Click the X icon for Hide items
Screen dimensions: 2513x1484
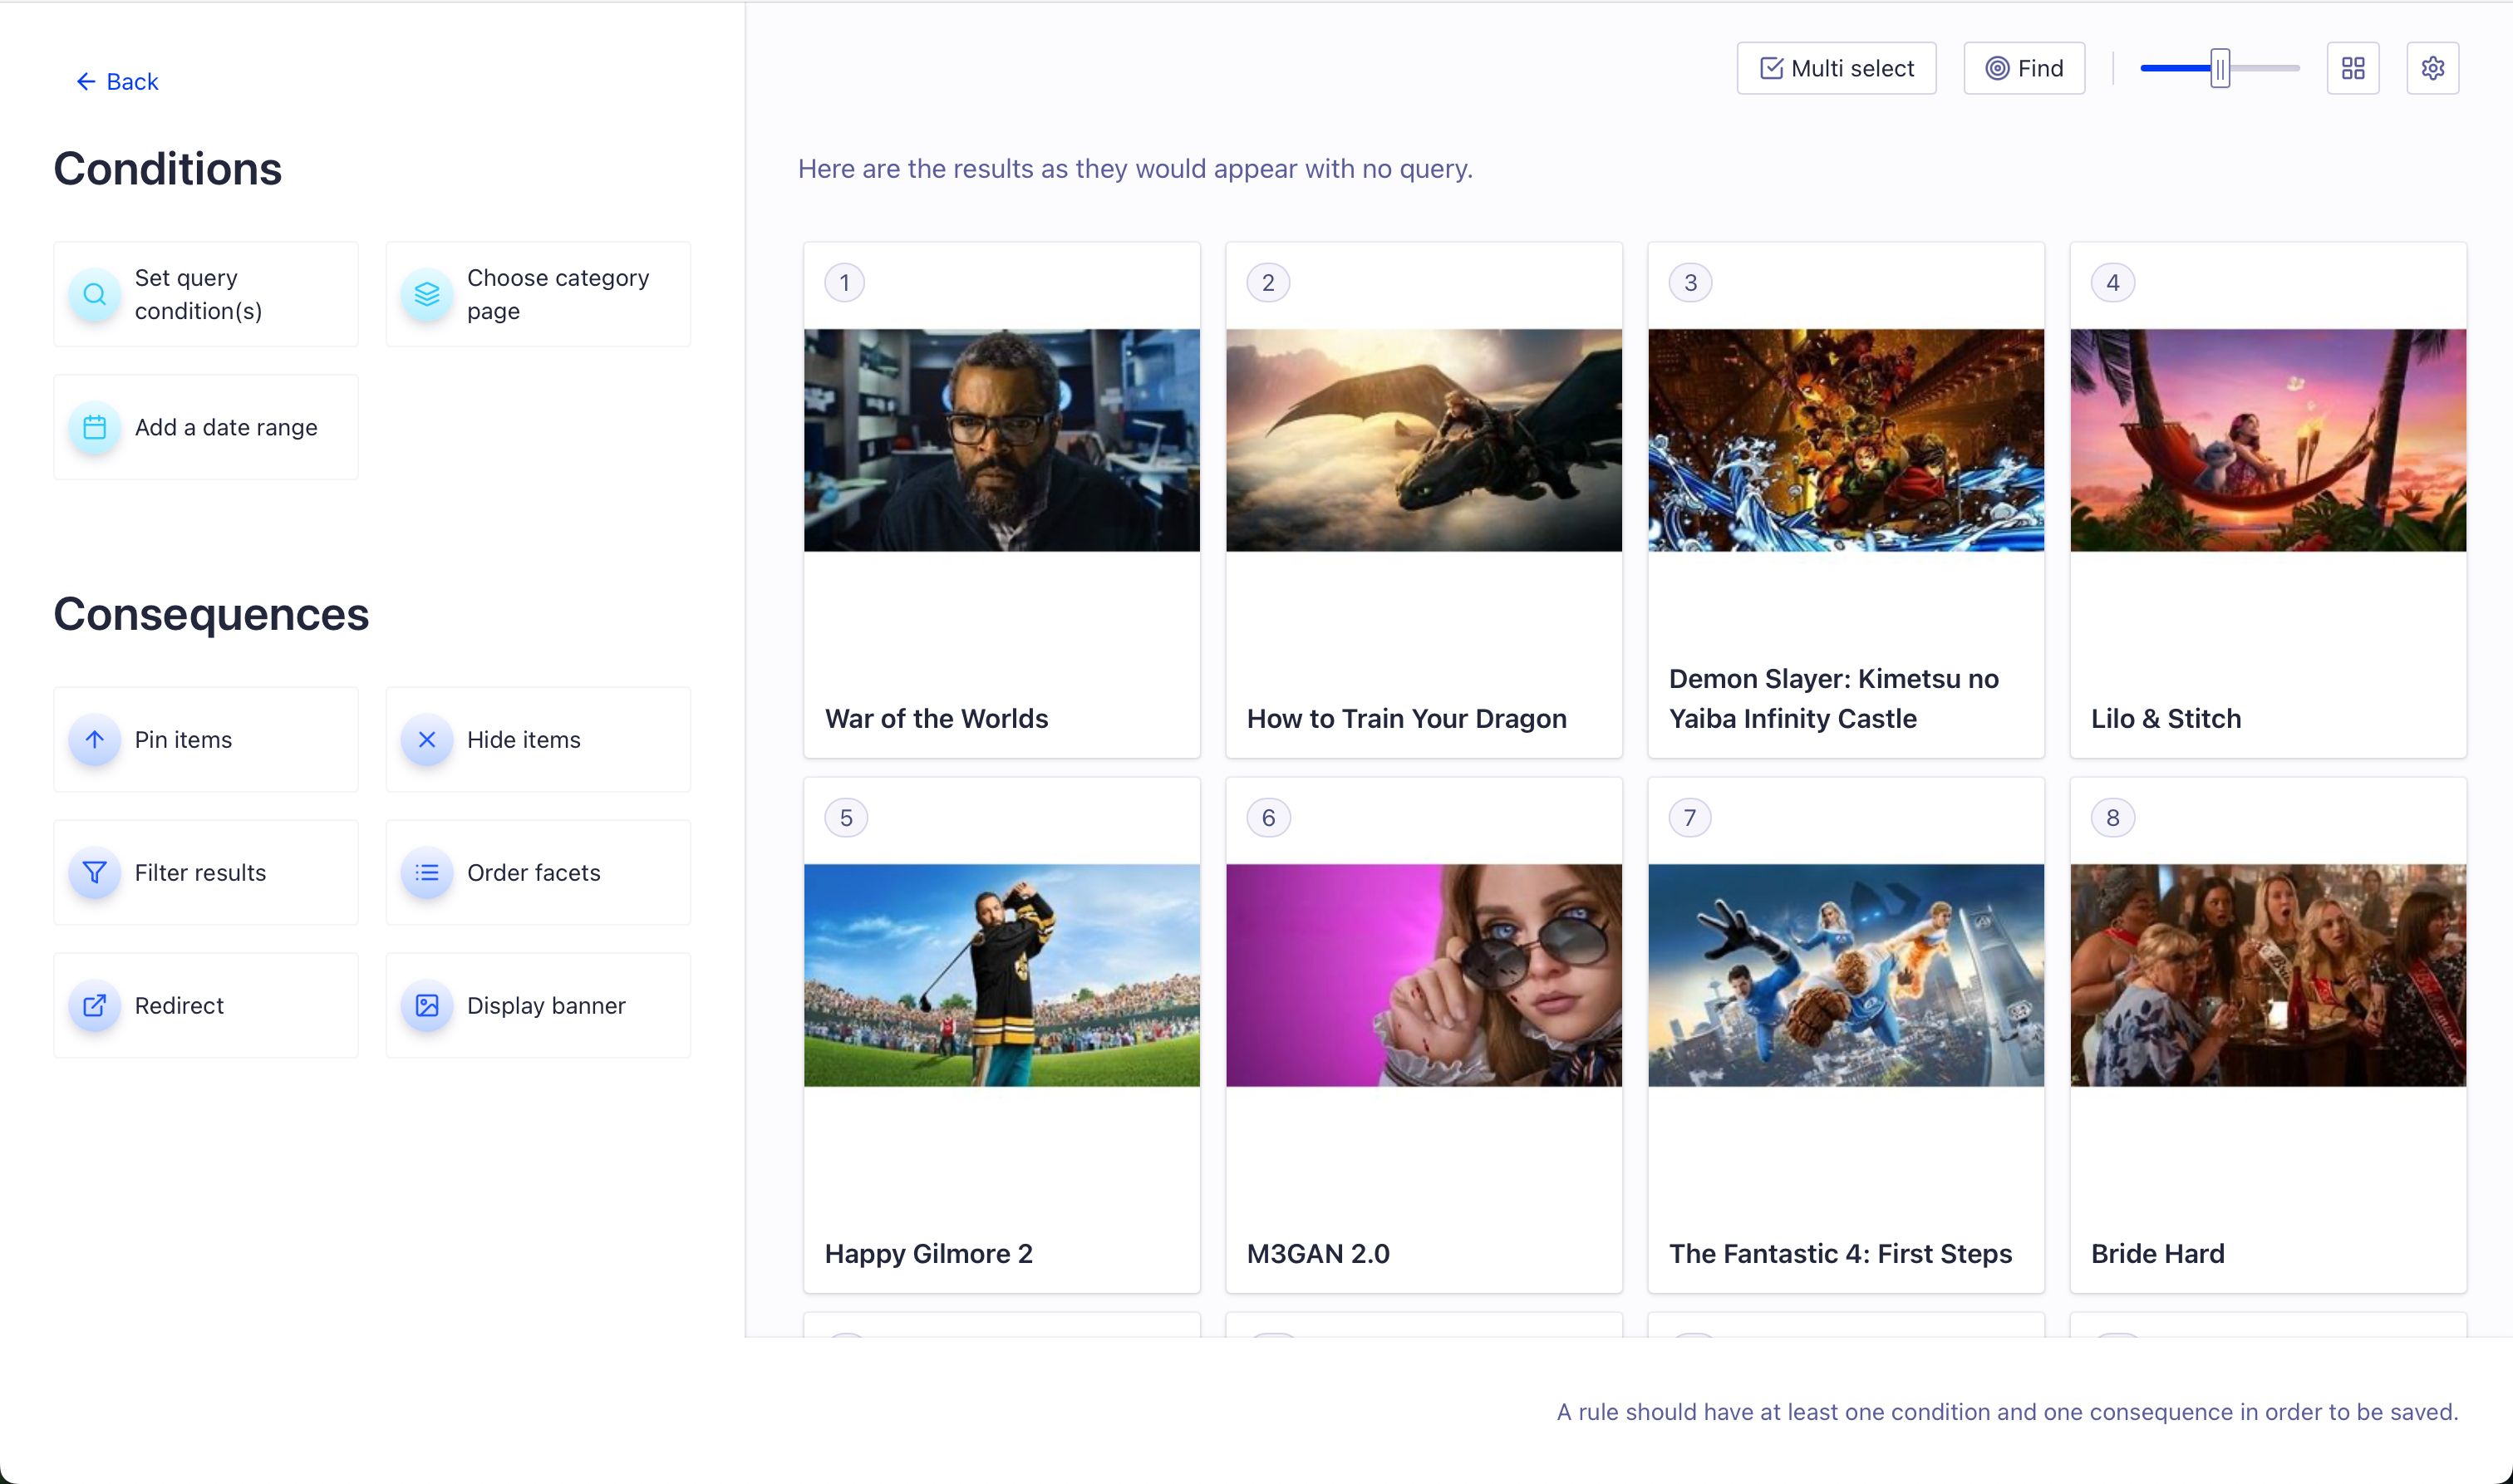pos(427,740)
